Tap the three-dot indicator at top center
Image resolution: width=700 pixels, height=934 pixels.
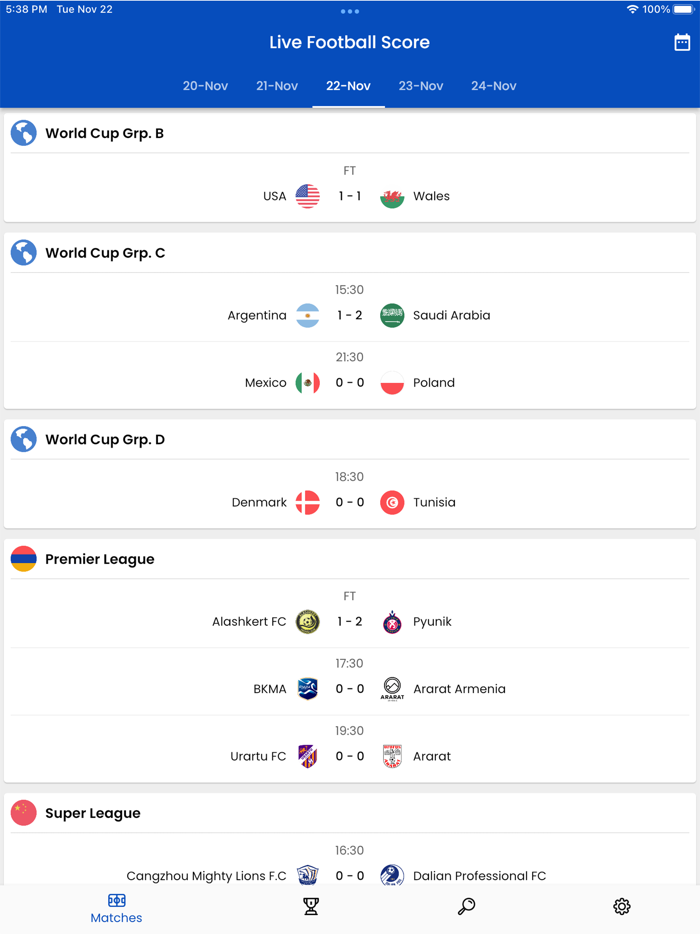[x=349, y=11]
